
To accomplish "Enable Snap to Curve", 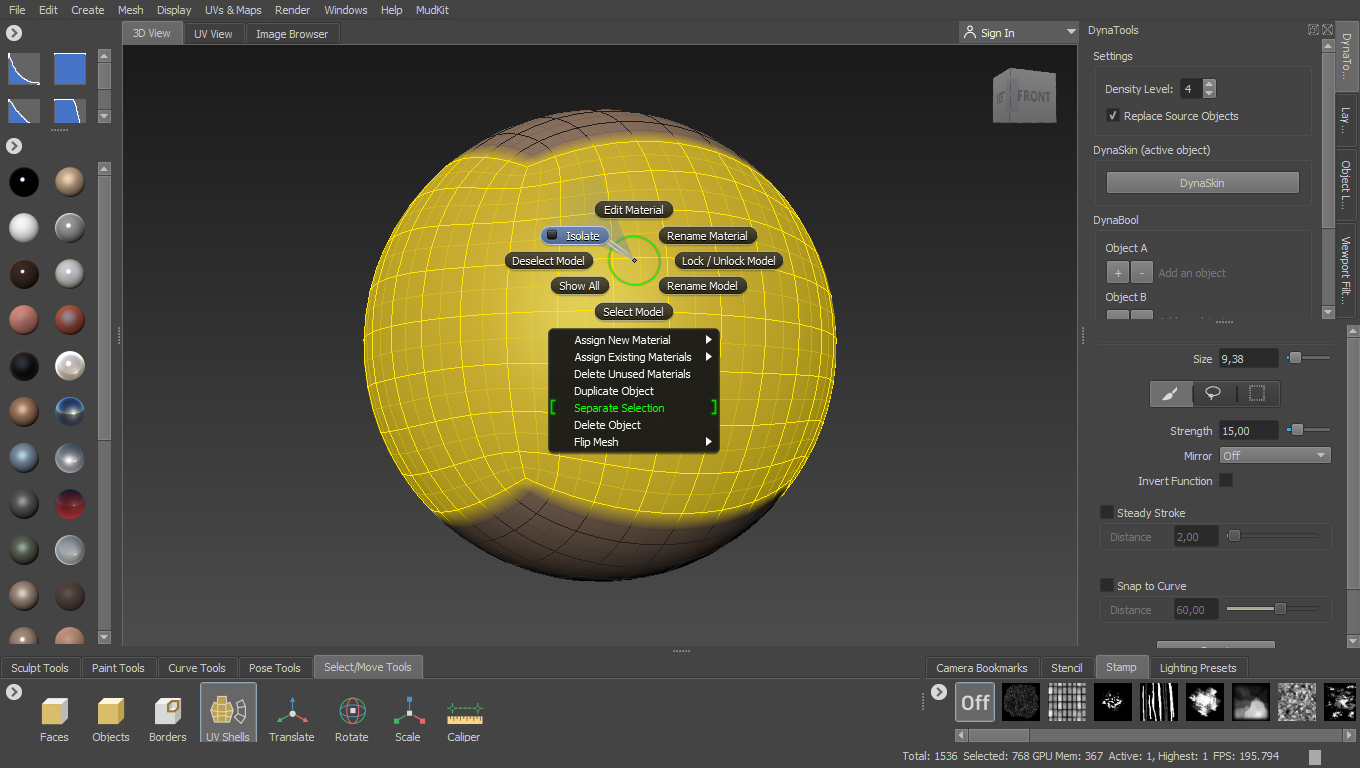I will pyautogui.click(x=1105, y=585).
